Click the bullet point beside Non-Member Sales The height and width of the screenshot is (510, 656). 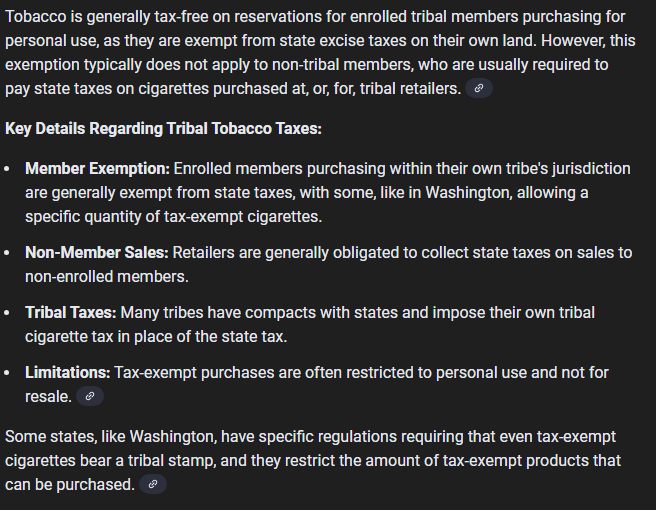point(7,253)
